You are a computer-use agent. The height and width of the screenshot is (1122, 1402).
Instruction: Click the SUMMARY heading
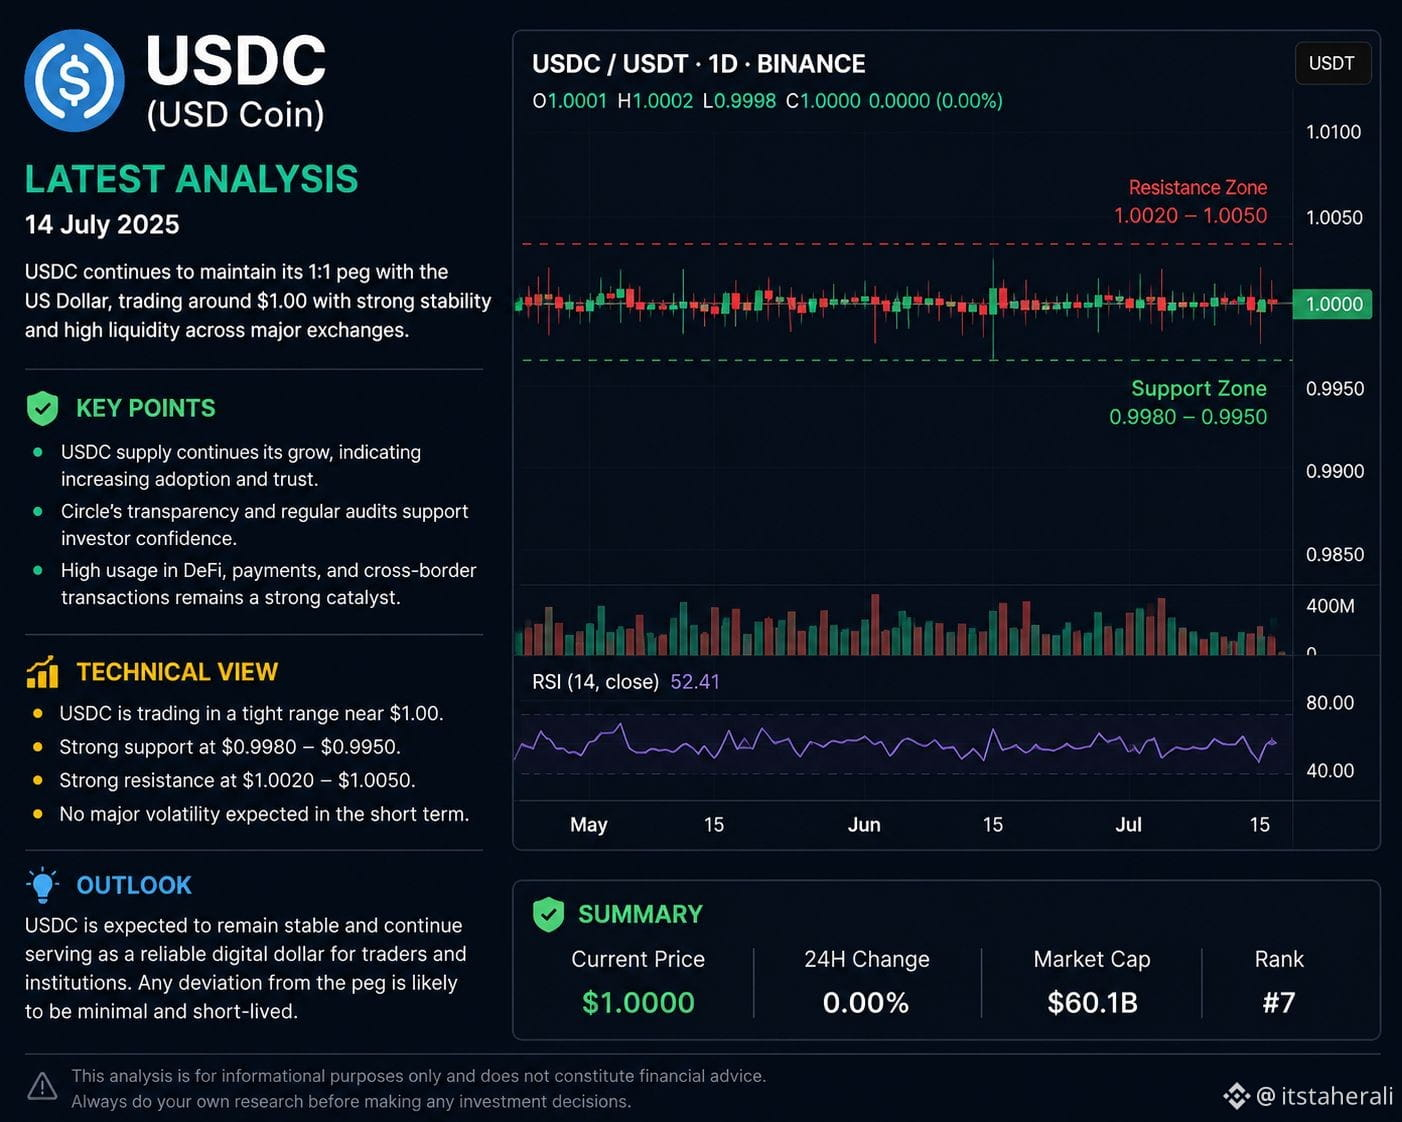[x=640, y=915]
